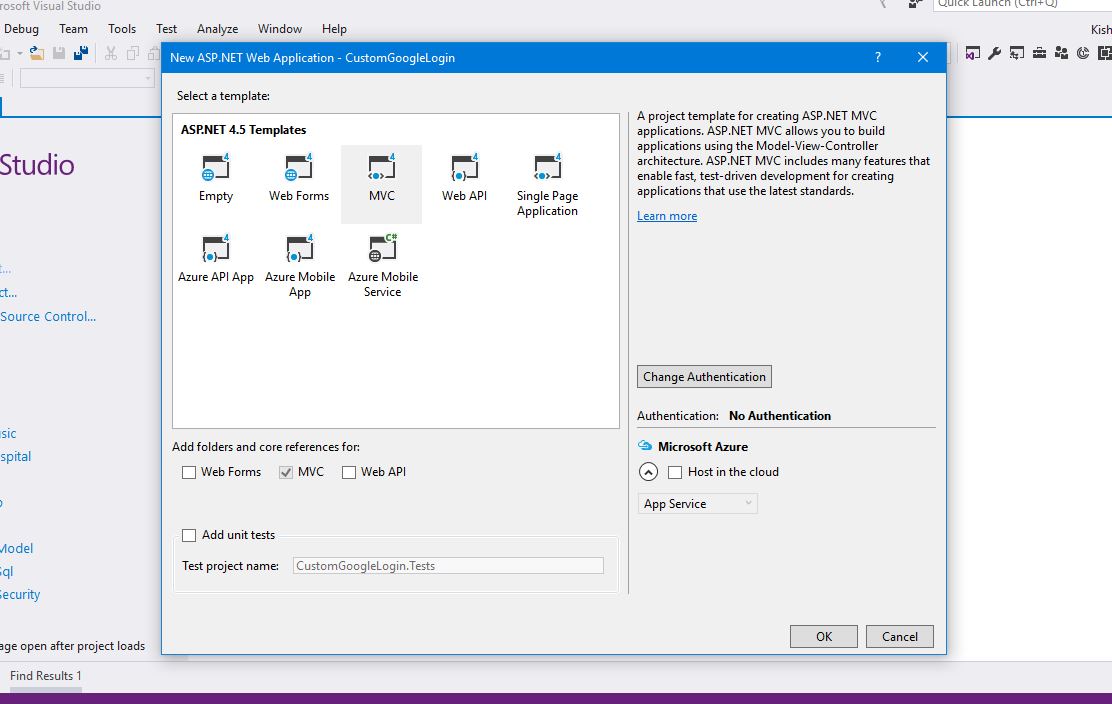Image resolution: width=1112 pixels, height=704 pixels.
Task: Select the Web Forms template icon
Action: click(299, 167)
